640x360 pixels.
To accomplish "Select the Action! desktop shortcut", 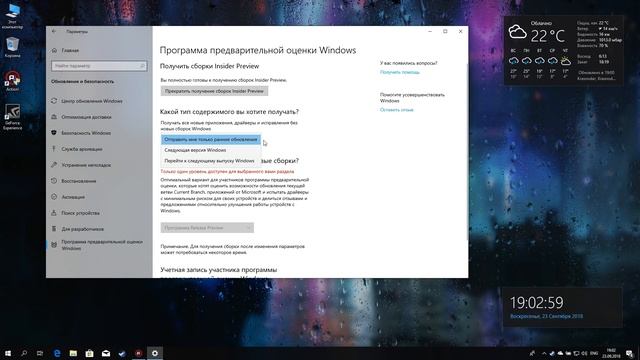I will (x=12, y=81).
